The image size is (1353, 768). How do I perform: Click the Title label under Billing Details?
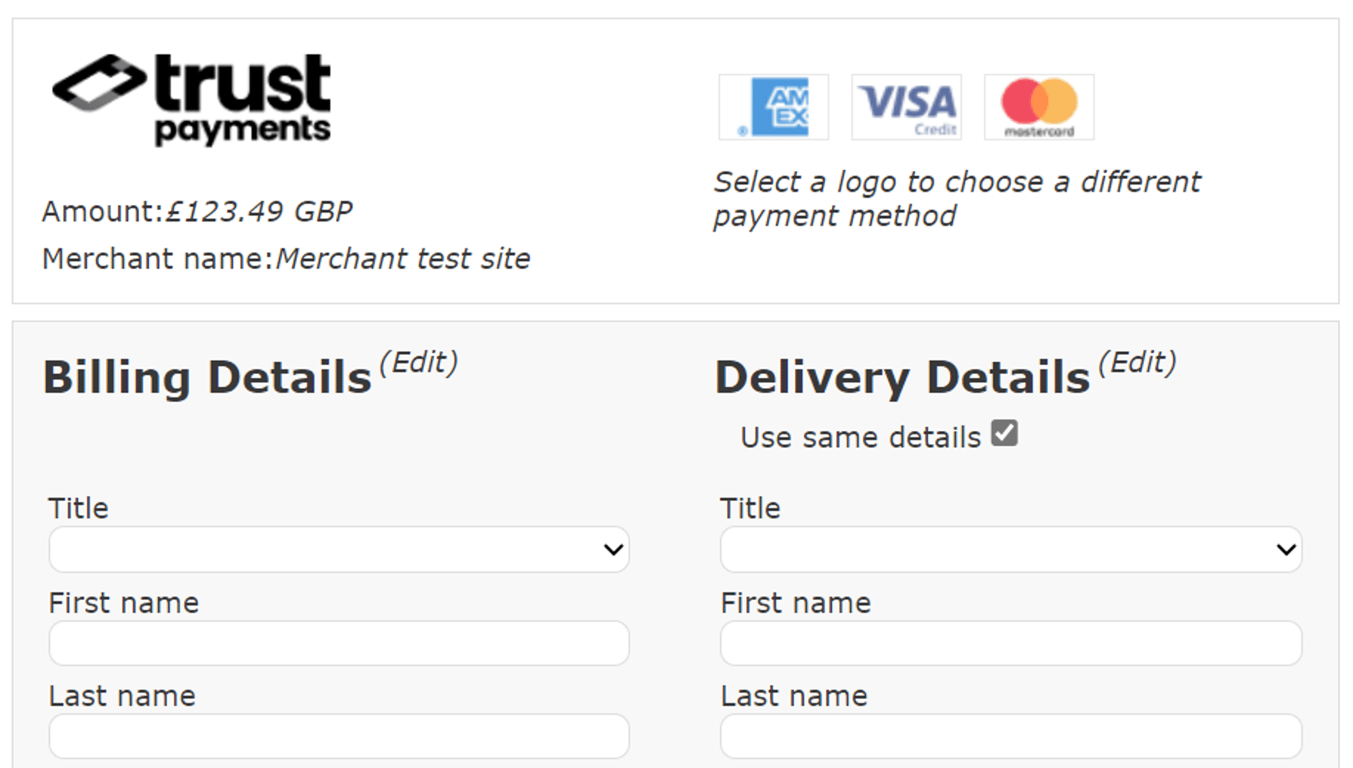click(x=78, y=508)
